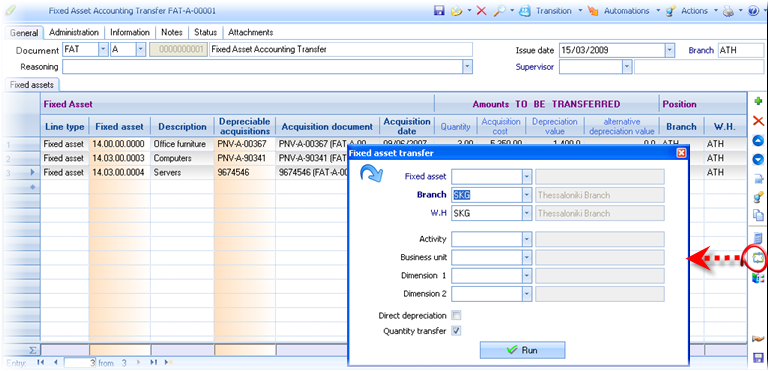This screenshot has height=371, width=768.
Task: Click fixed asset code 14.03.00.0003
Action: [120, 158]
